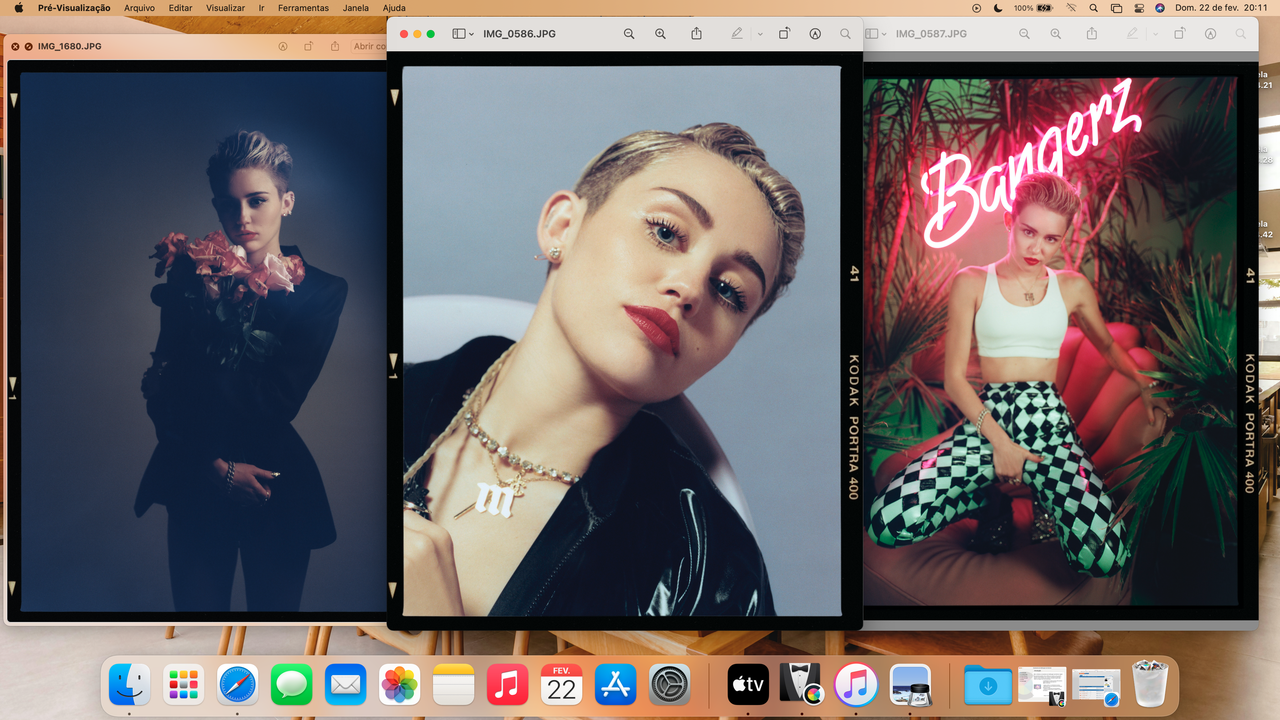Viewport: 1280px width, 720px height.
Task: Share the IMG_1680.JPG image
Action: (x=334, y=46)
